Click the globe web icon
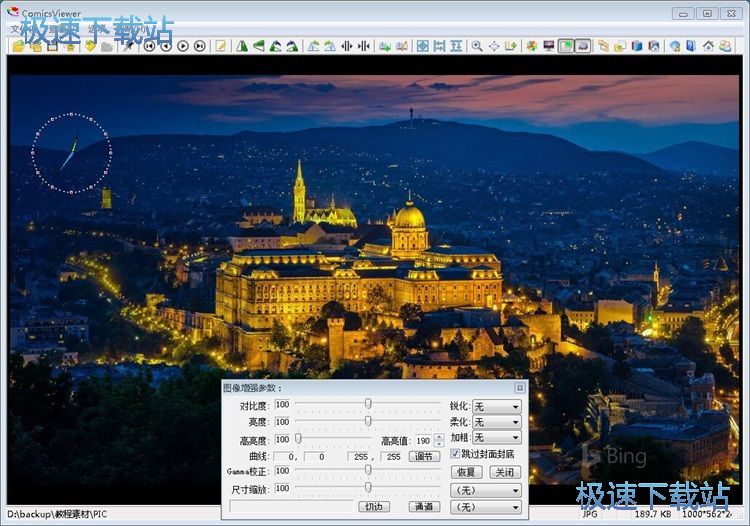 tap(675, 46)
